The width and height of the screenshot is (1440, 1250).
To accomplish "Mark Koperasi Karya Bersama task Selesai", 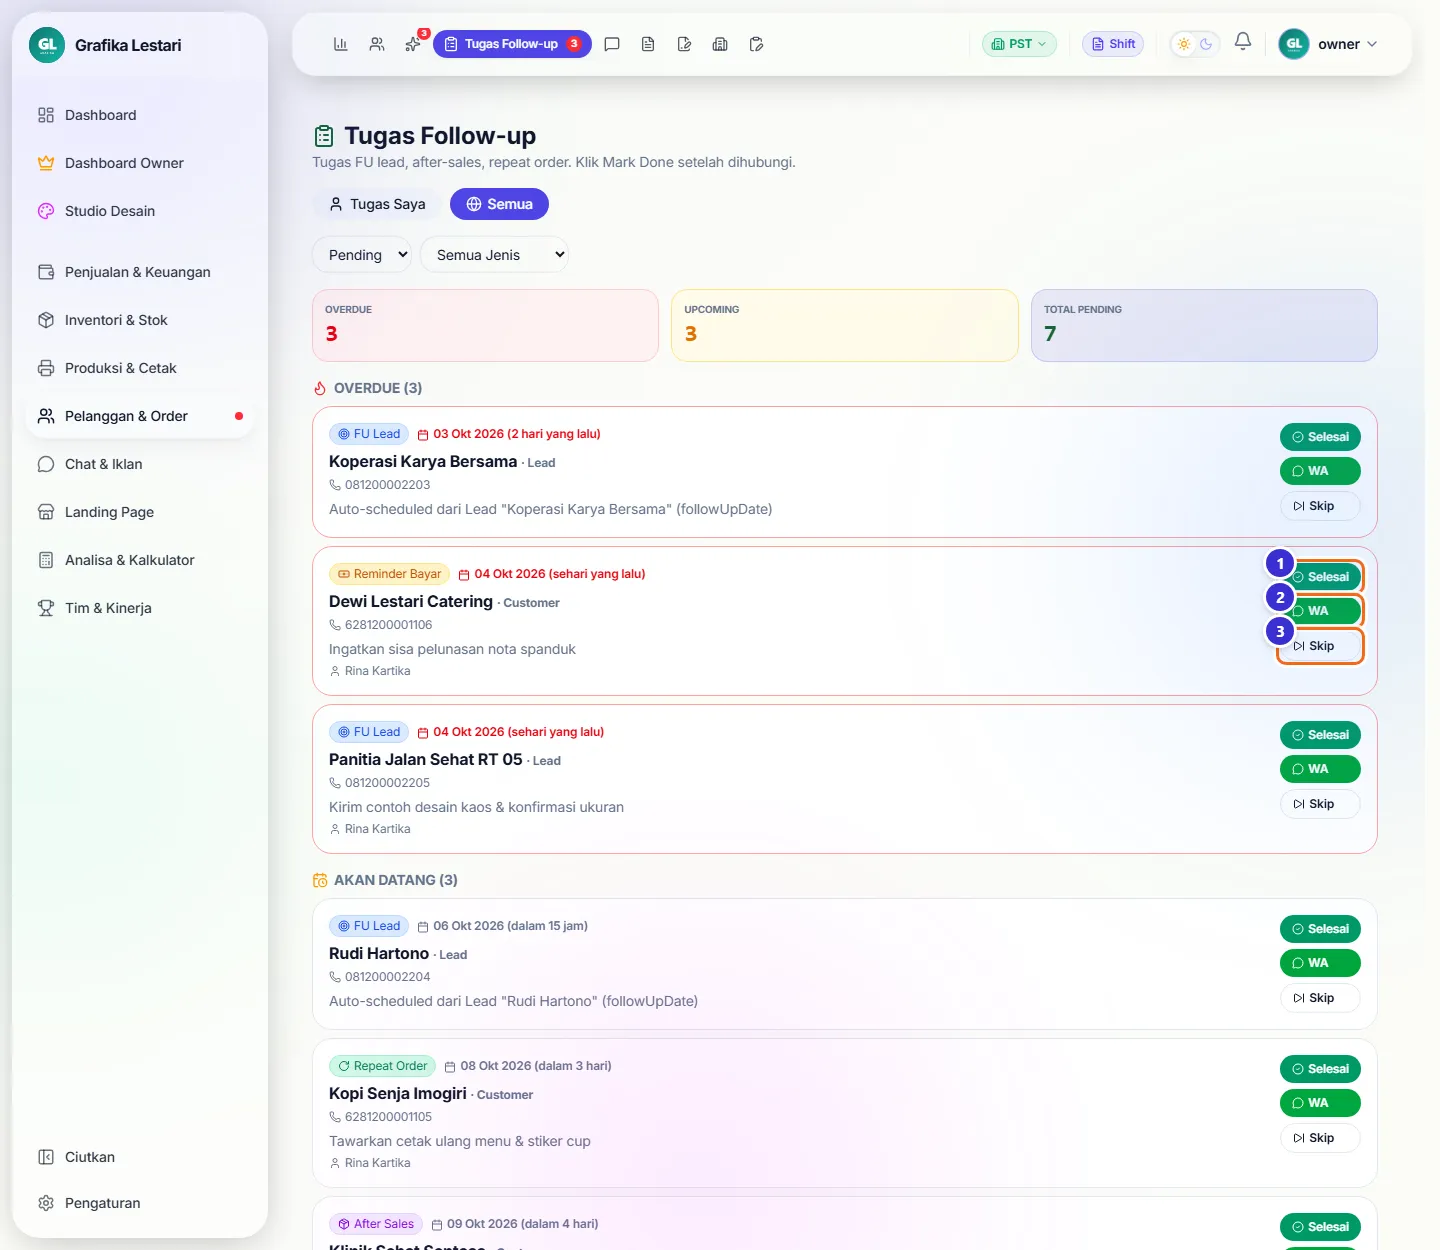I will tap(1320, 437).
